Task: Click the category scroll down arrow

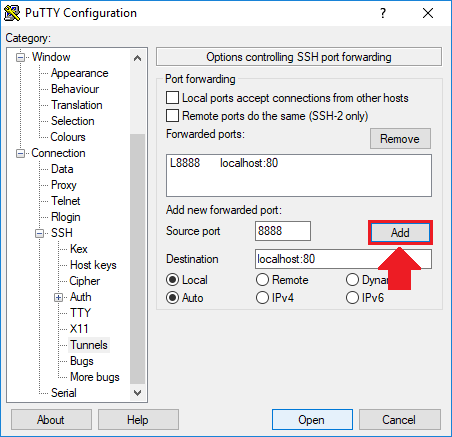Action: click(x=137, y=392)
